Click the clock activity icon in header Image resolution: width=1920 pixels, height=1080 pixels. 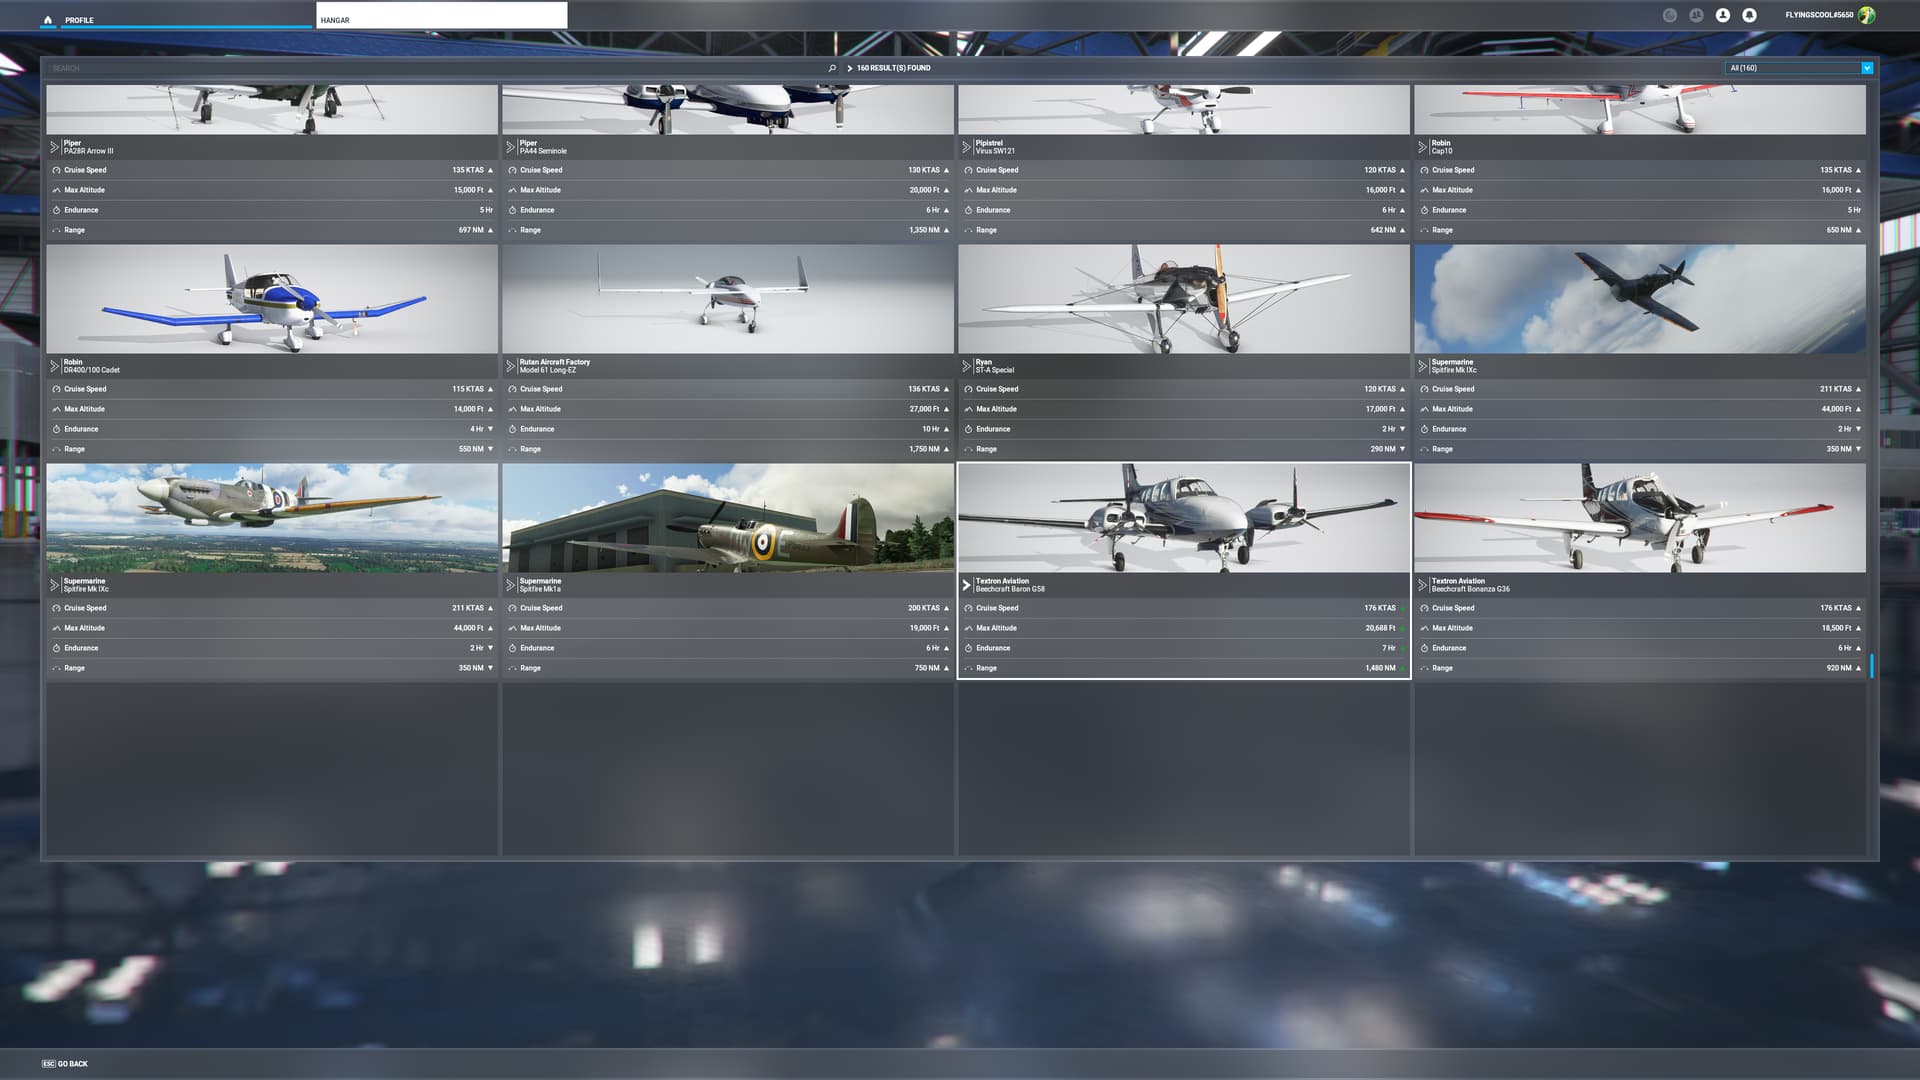coord(1669,15)
